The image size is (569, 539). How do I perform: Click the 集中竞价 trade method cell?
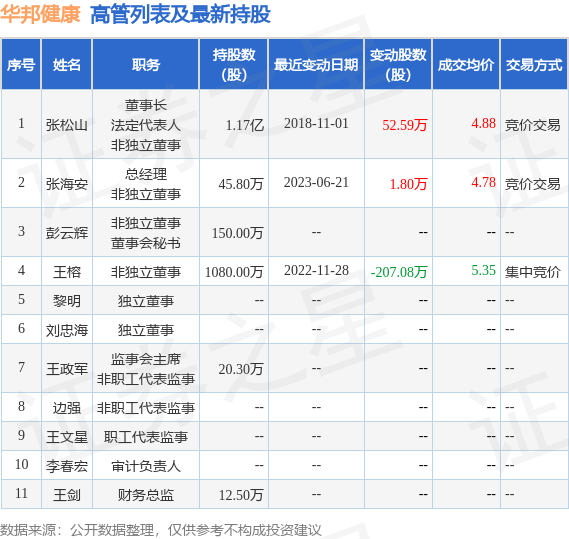click(x=532, y=272)
